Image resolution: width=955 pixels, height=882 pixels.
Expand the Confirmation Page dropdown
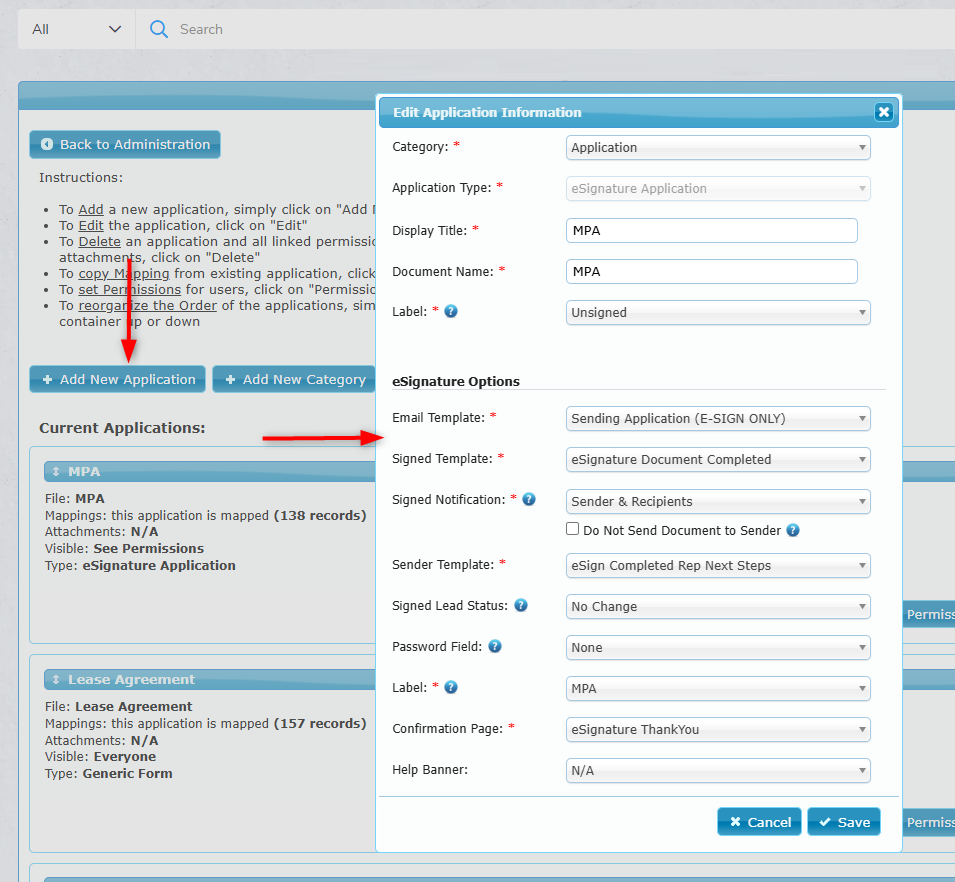coord(718,730)
